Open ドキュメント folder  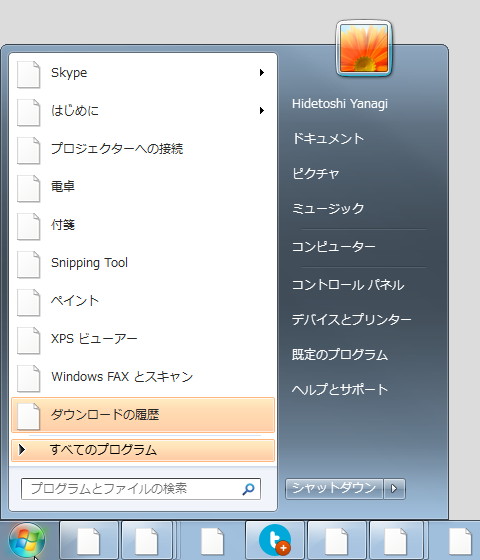pyautogui.click(x=328, y=138)
